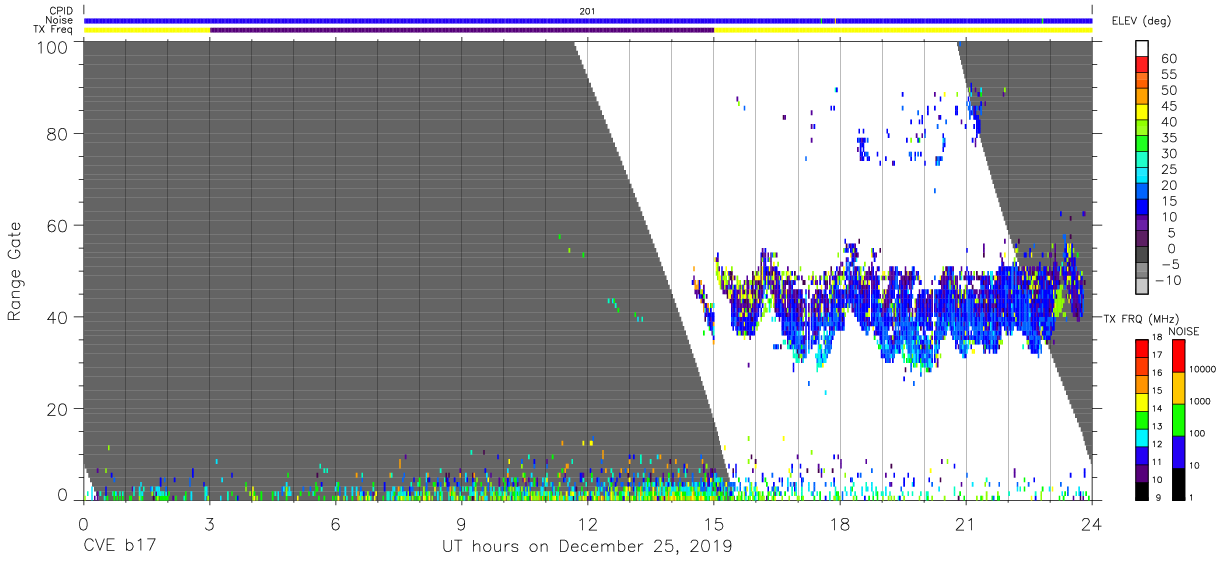This screenshot has width=1228, height=567.
Task: Click the '60' tick on ELEV color bar
Action: [x=1168, y=59]
